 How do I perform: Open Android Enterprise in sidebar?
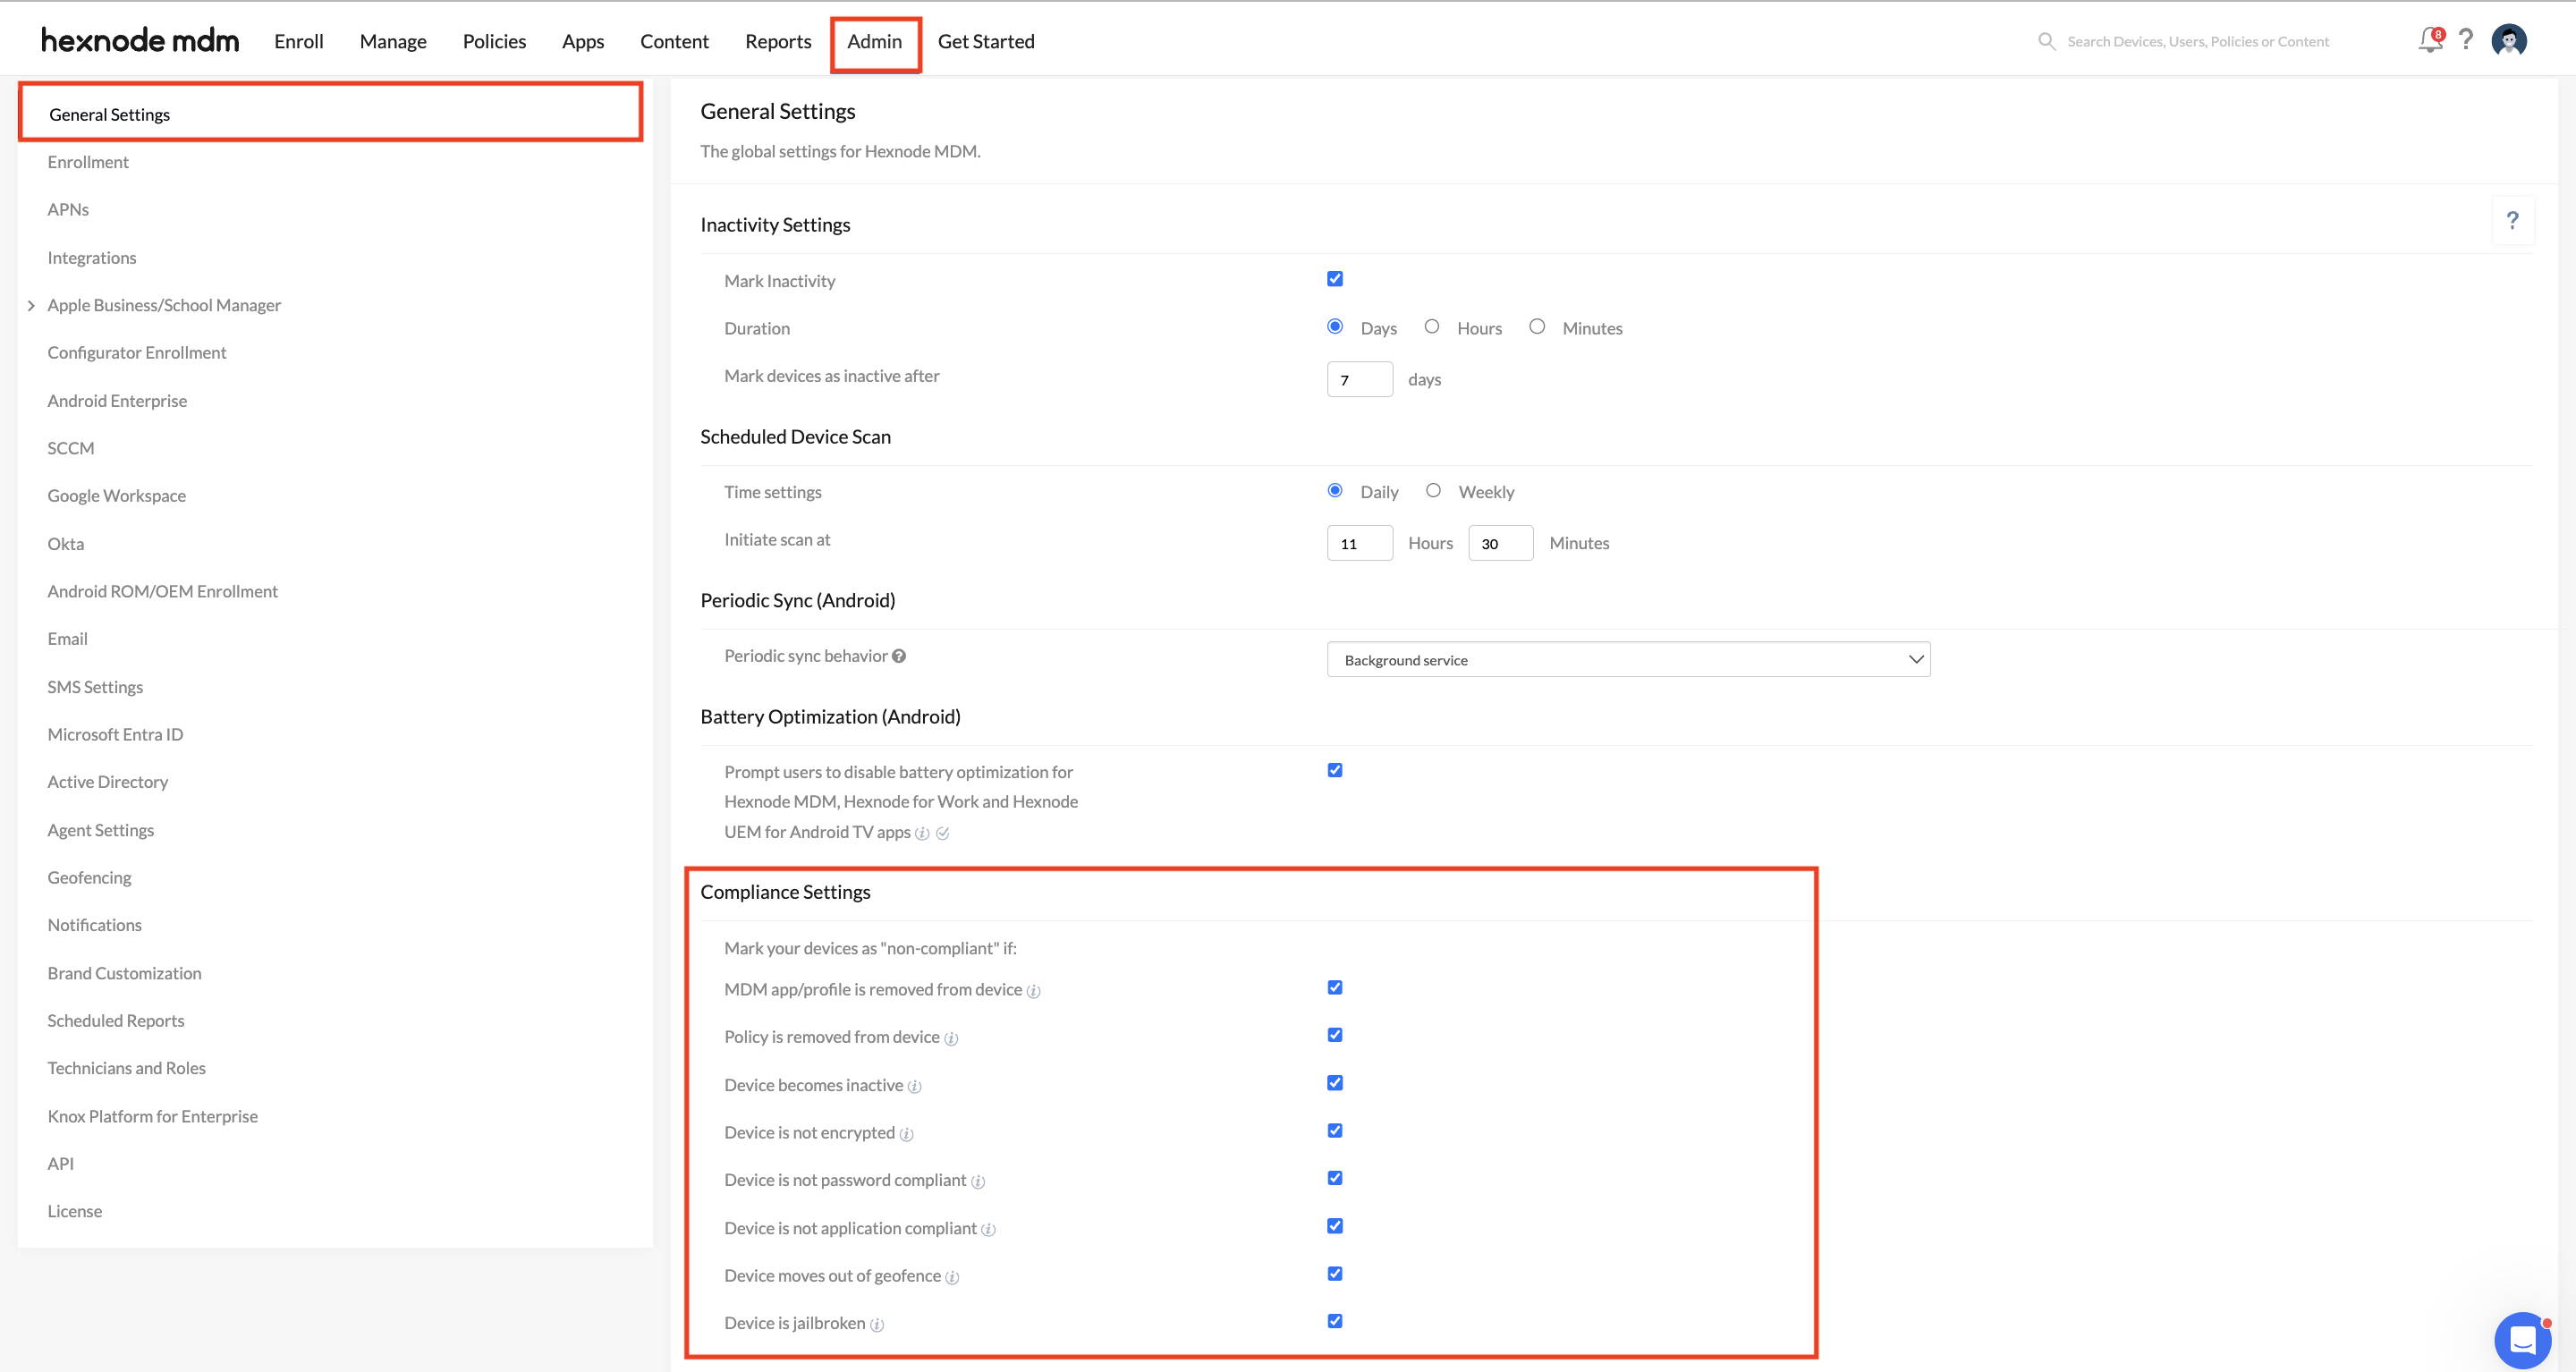coord(117,401)
